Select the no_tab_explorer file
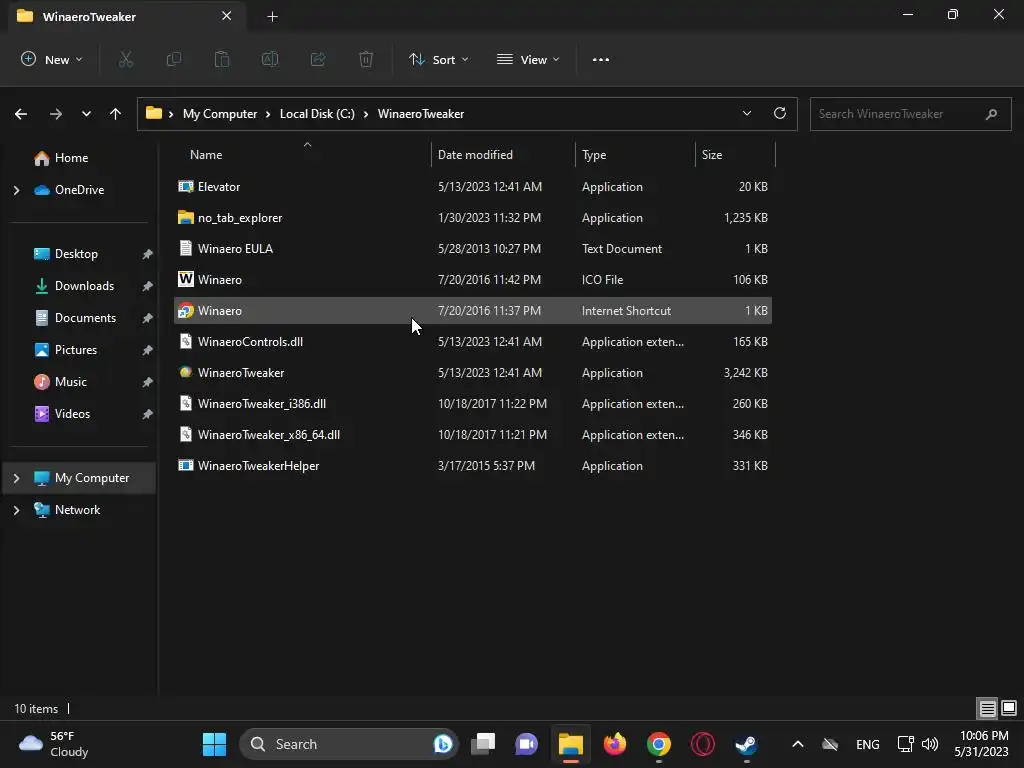 click(x=473, y=217)
